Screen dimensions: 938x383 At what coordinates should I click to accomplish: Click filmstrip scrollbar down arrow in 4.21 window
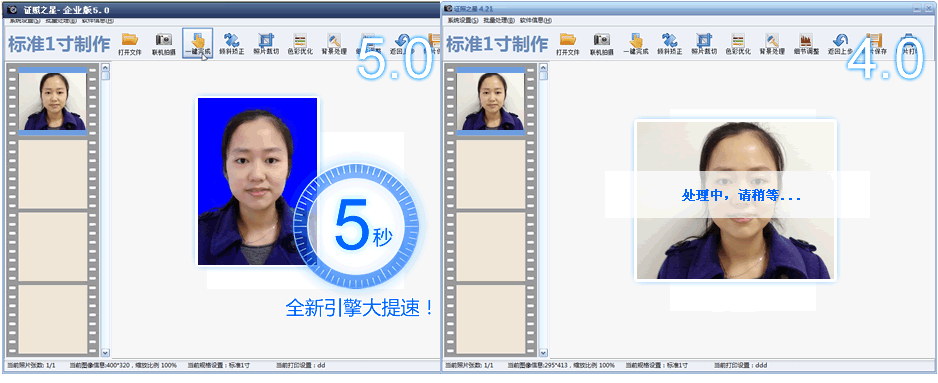[x=544, y=353]
